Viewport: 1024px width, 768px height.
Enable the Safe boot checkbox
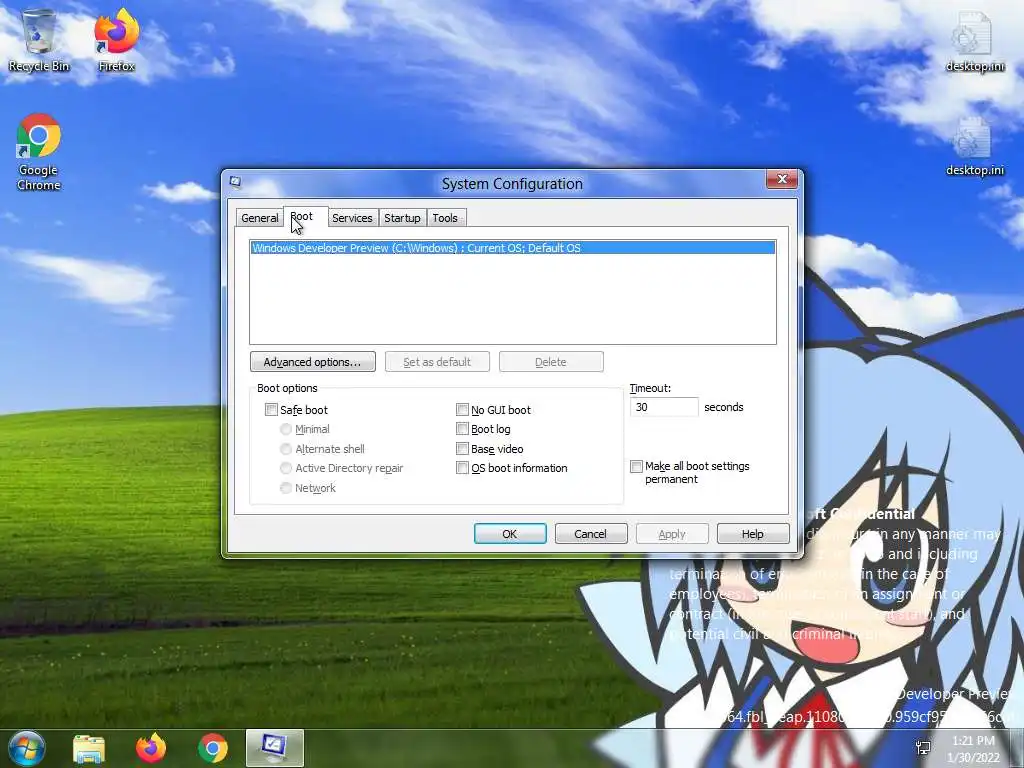271,409
